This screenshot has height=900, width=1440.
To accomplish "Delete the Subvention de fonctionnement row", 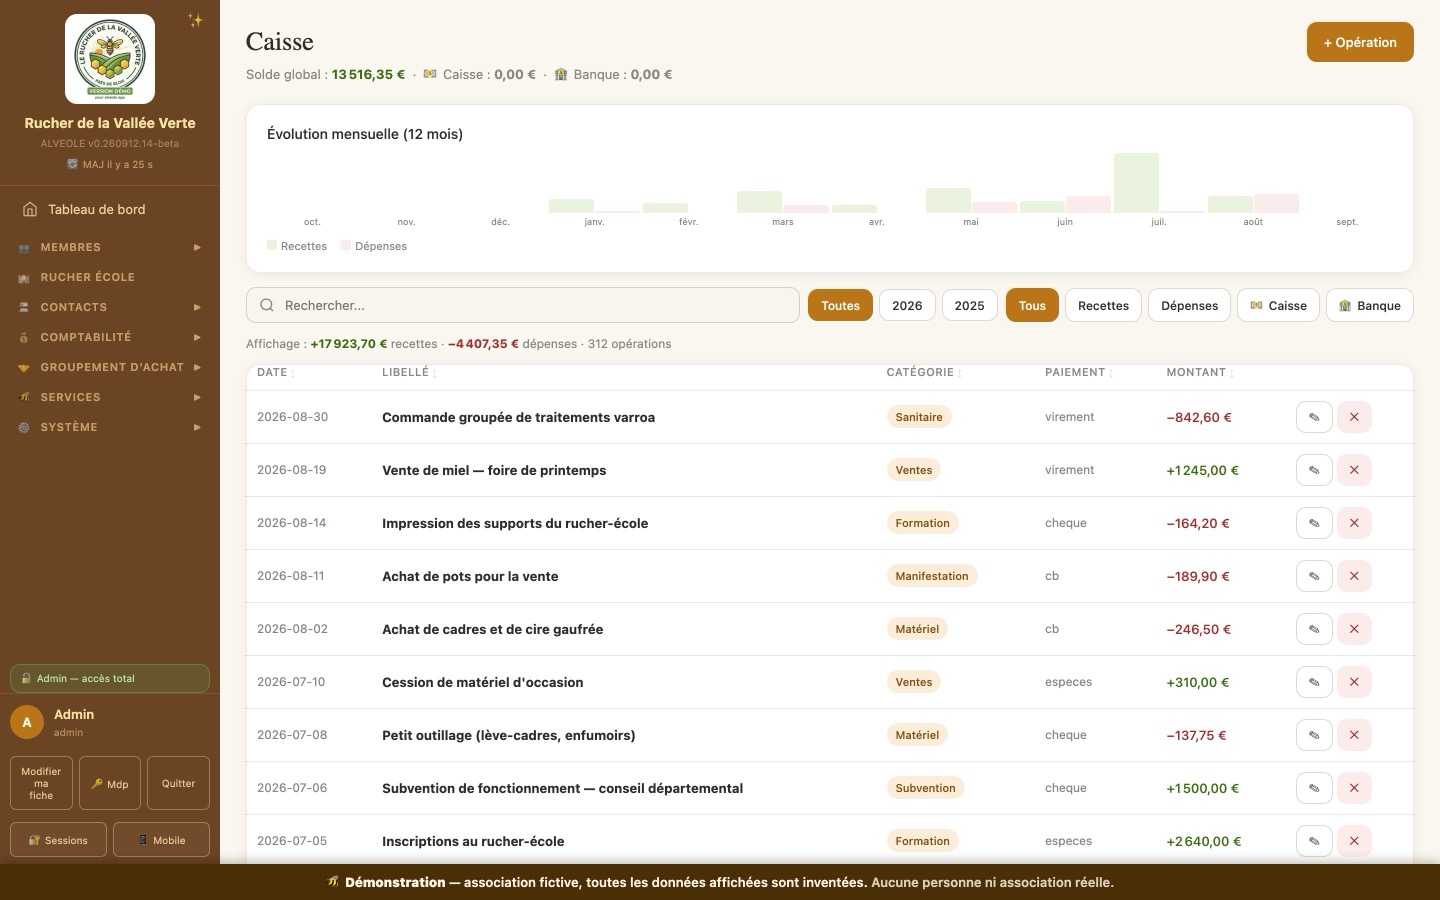I will pyautogui.click(x=1354, y=788).
